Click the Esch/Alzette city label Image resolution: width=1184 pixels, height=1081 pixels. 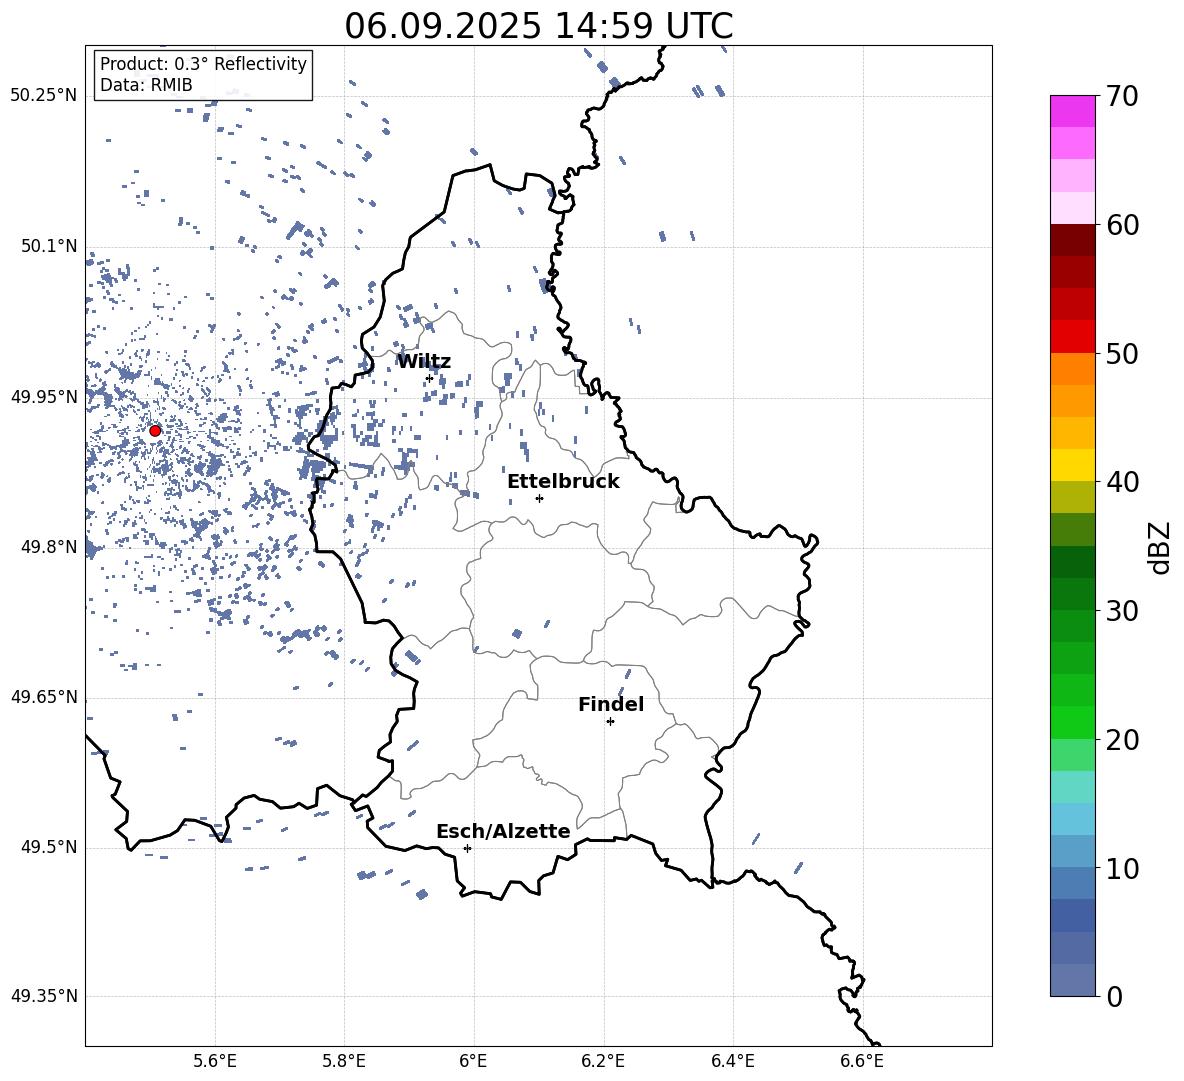coord(503,831)
